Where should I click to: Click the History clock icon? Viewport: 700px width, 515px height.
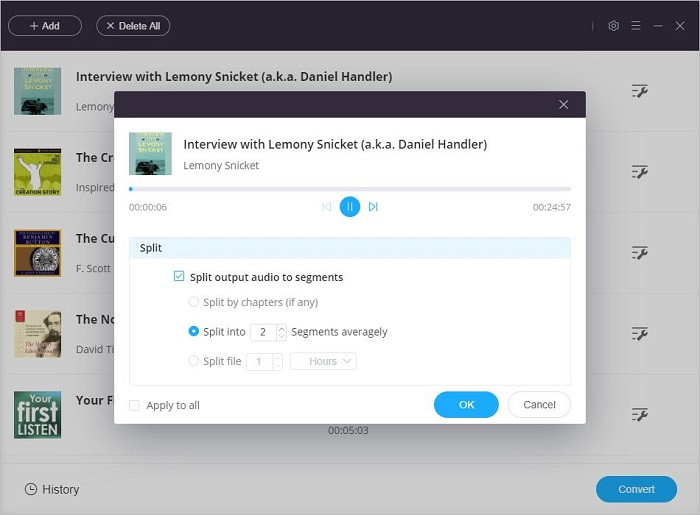31,489
